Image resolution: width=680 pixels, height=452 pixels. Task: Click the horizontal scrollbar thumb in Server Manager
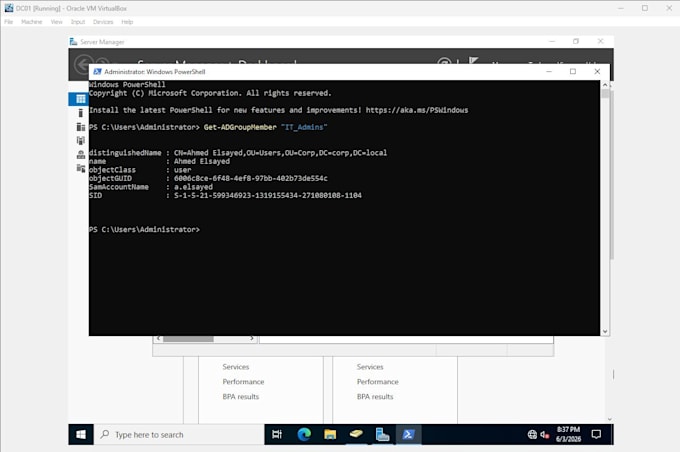[188, 339]
